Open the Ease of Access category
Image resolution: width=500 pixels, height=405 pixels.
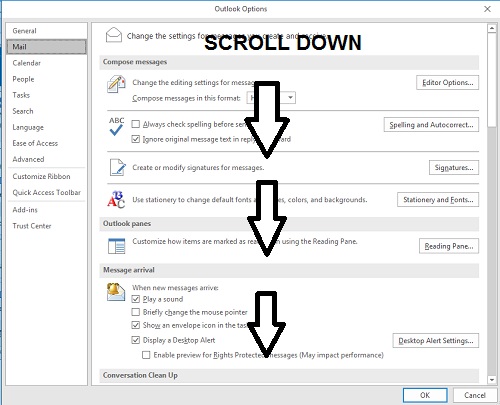coord(46,143)
